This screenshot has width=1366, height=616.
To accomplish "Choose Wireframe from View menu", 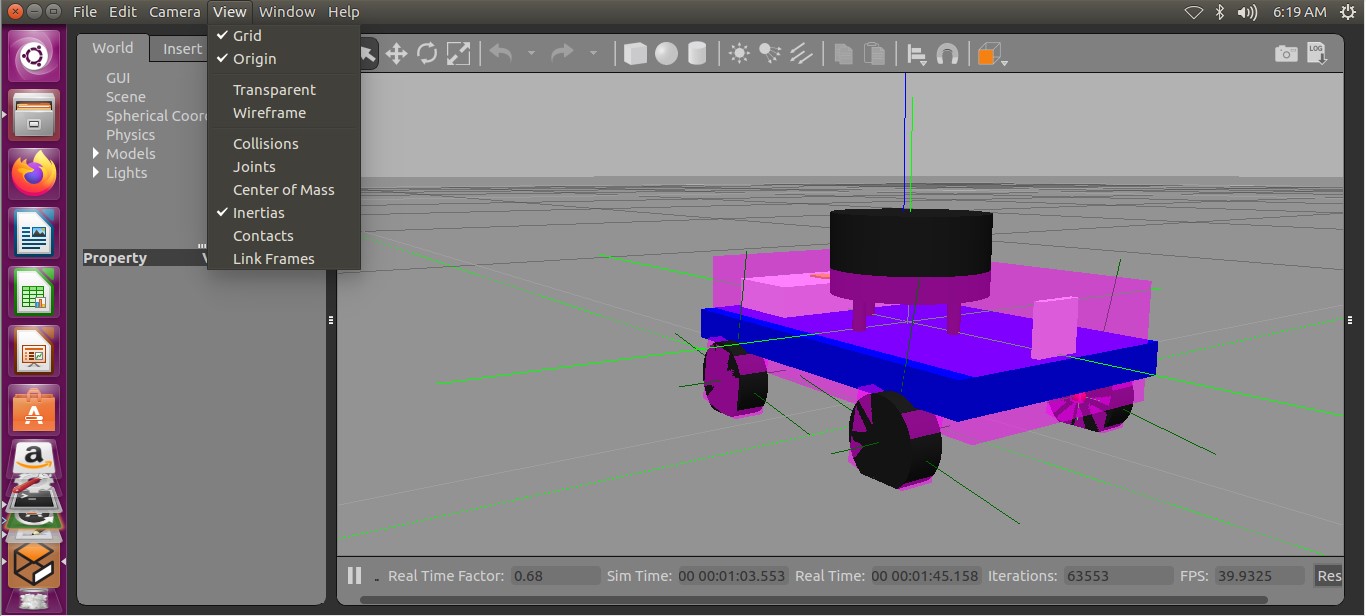I will tap(269, 113).
